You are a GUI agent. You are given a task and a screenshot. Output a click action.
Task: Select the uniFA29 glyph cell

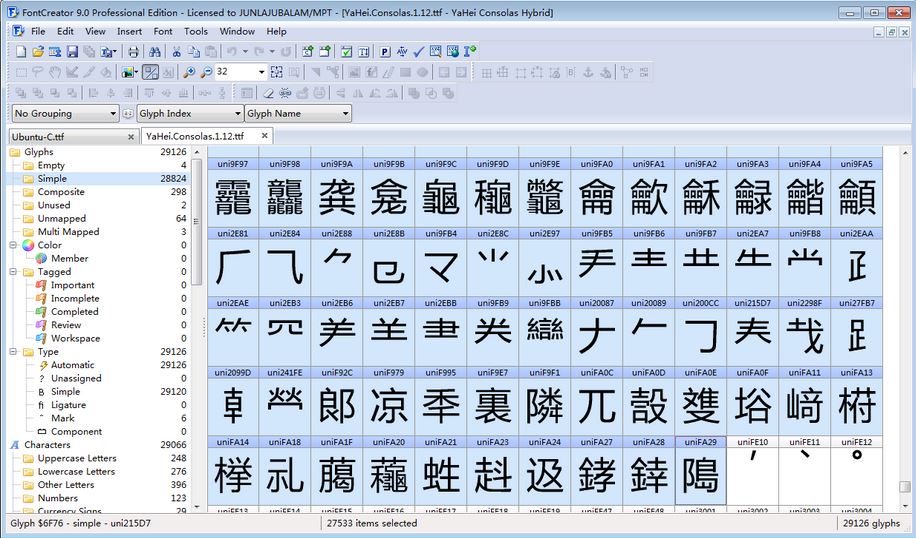pyautogui.click(x=700, y=470)
